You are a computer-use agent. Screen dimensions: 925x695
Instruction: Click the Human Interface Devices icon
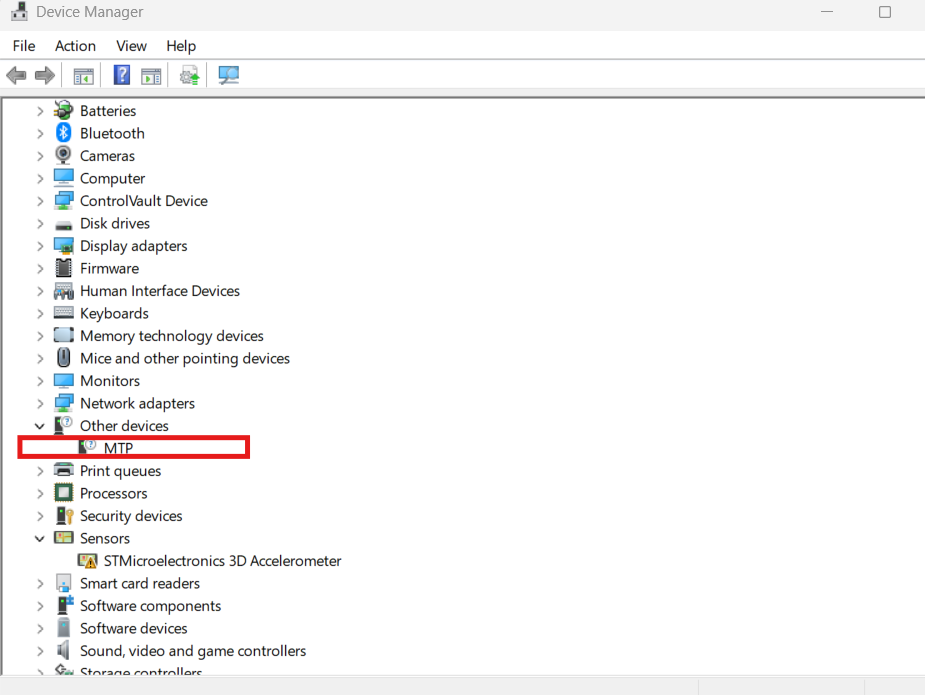[63, 291]
